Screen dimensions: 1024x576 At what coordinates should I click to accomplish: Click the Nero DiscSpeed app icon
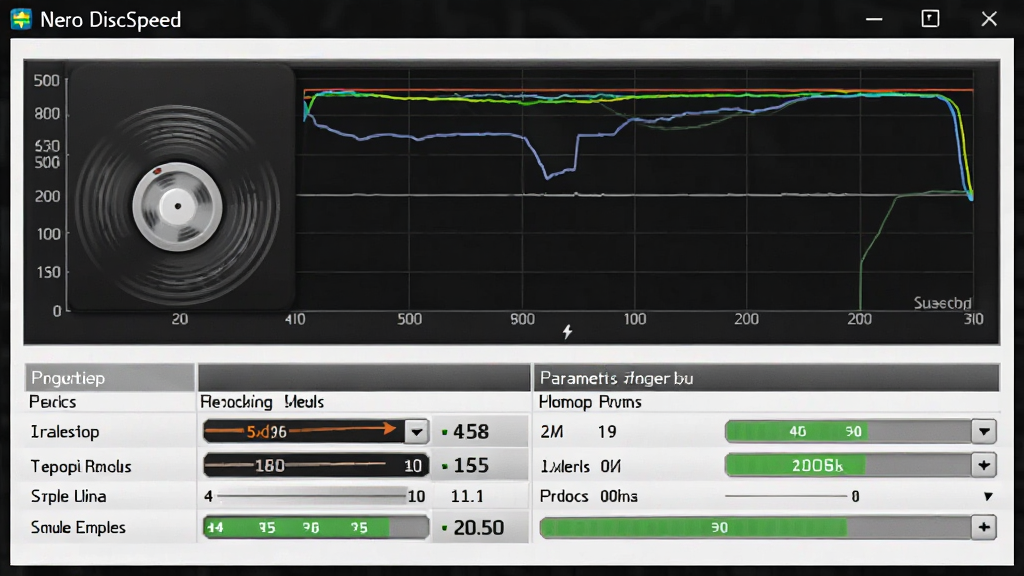tap(21, 19)
